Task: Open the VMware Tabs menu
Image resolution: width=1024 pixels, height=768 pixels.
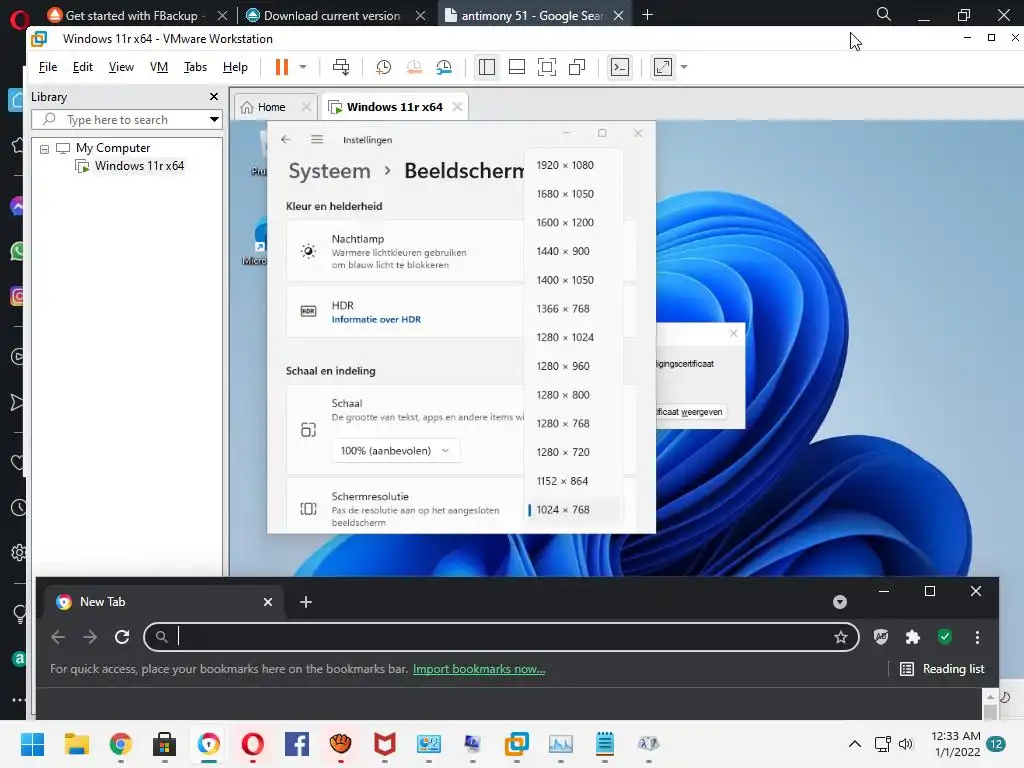Action: click(195, 67)
